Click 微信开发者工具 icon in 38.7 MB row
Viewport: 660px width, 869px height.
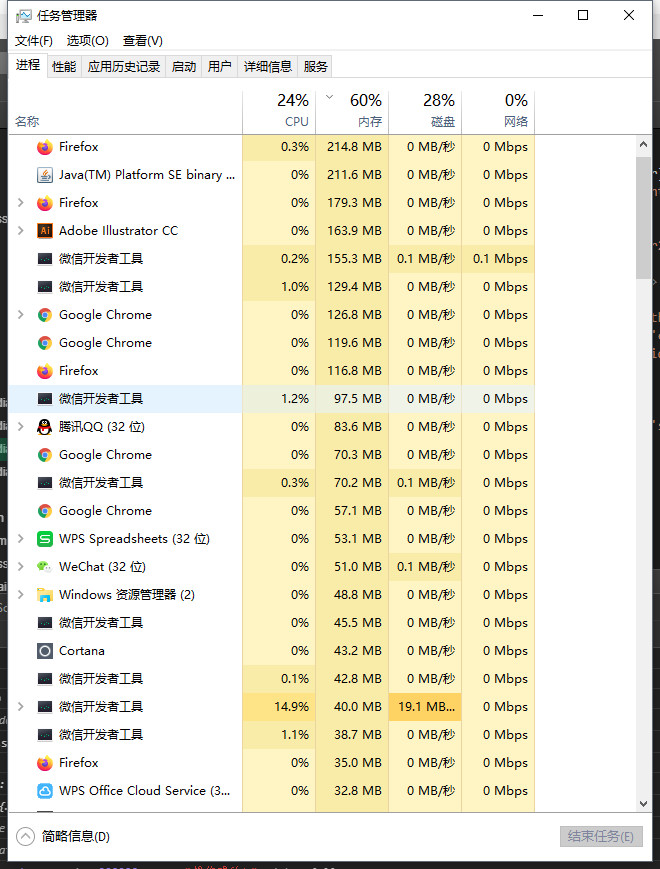pyautogui.click(x=45, y=735)
